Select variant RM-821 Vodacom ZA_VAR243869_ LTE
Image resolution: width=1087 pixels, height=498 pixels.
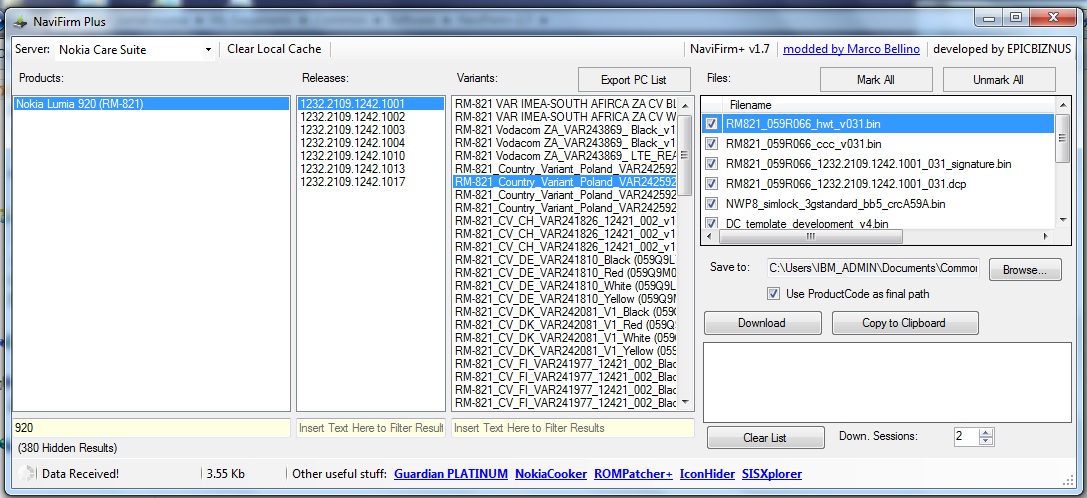click(565, 156)
